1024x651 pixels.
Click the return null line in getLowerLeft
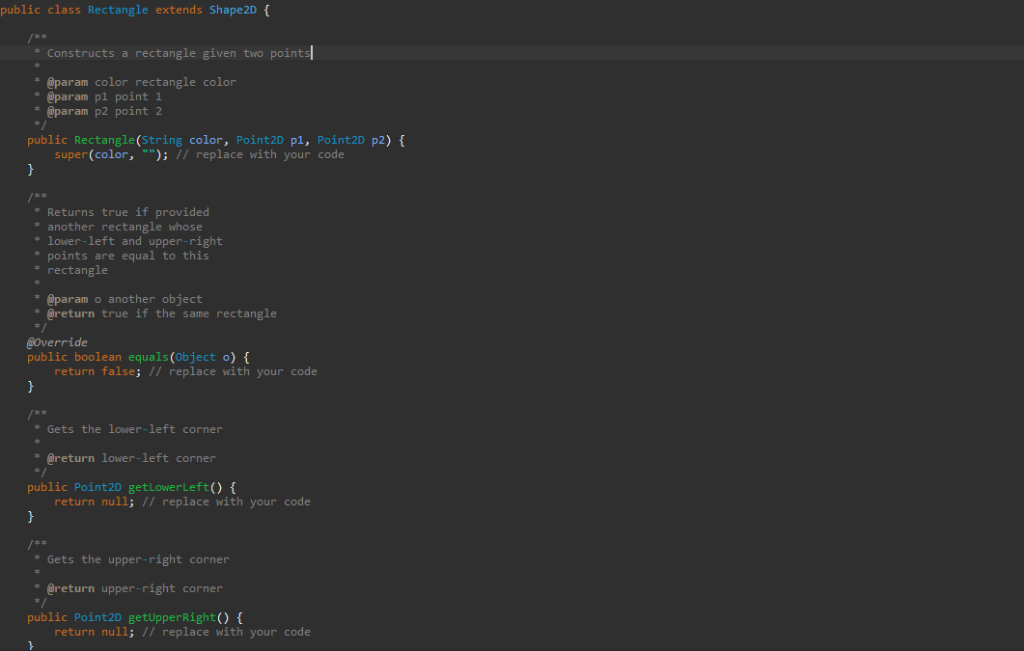91,501
